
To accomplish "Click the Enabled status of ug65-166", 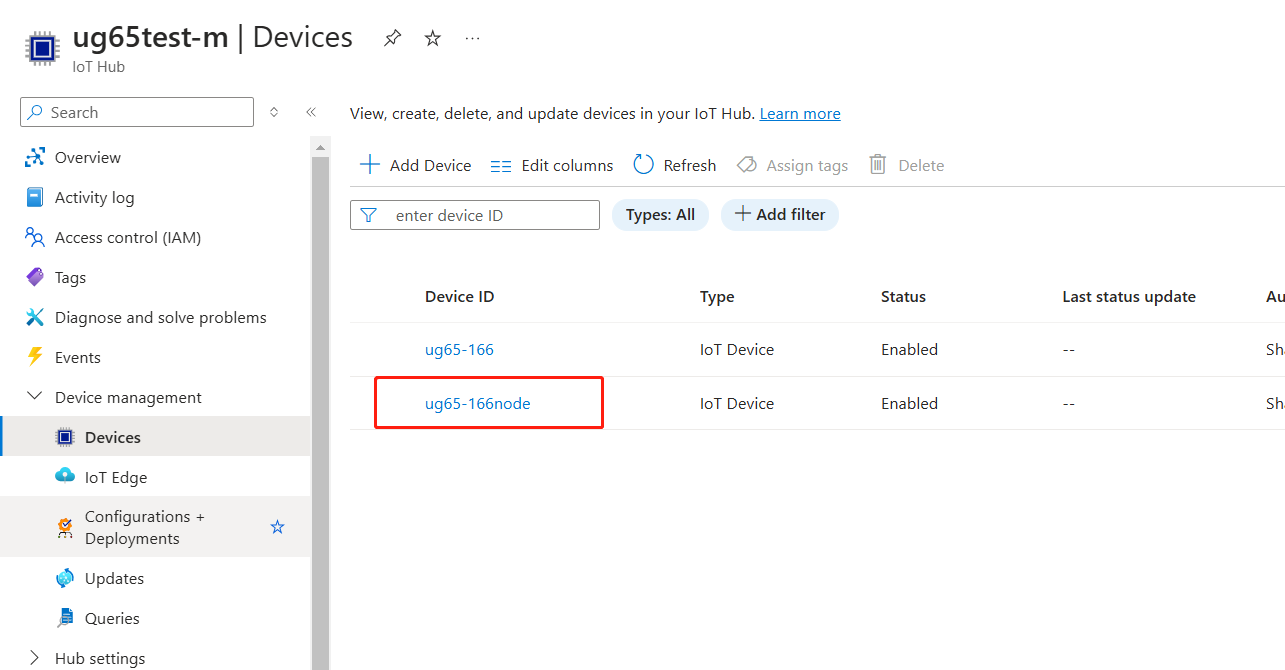I will [x=909, y=350].
